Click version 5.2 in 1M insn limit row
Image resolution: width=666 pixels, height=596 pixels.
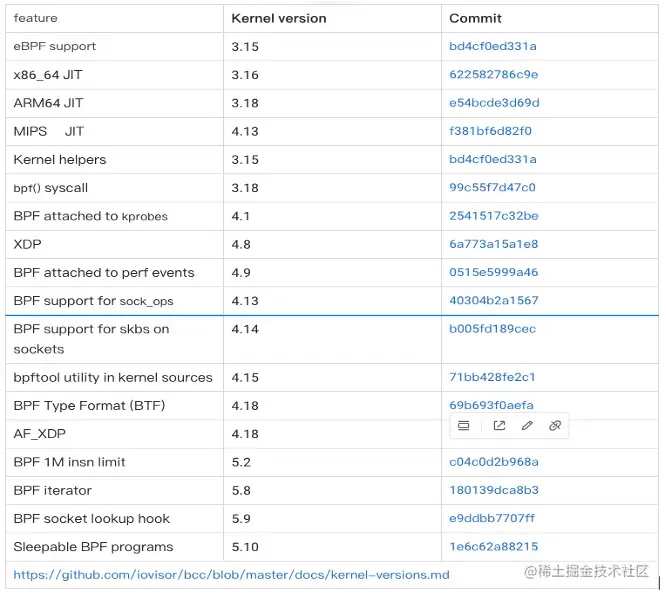coord(241,462)
